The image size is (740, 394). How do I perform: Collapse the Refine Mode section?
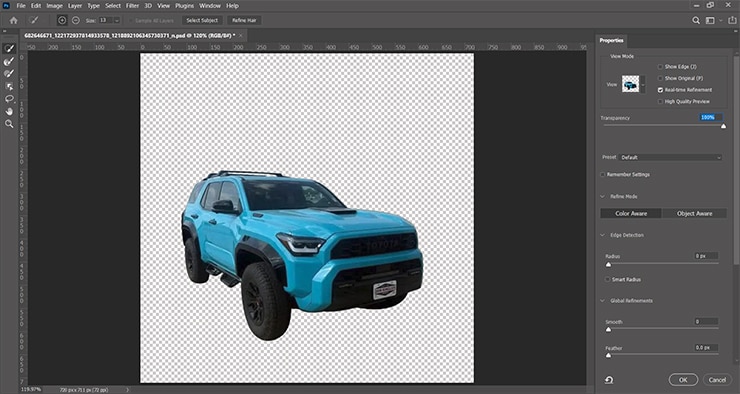603,196
